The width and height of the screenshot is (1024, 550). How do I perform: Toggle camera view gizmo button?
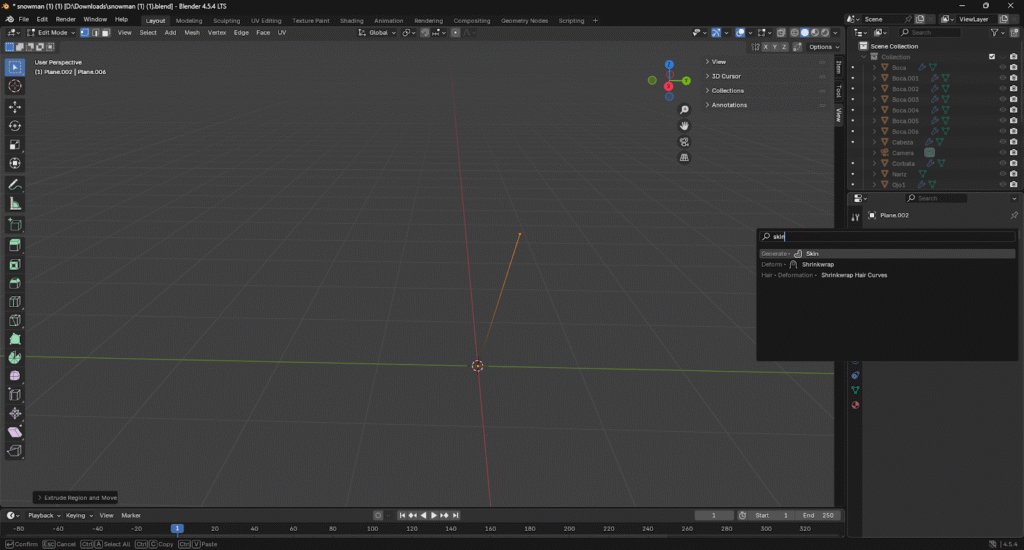(x=684, y=141)
